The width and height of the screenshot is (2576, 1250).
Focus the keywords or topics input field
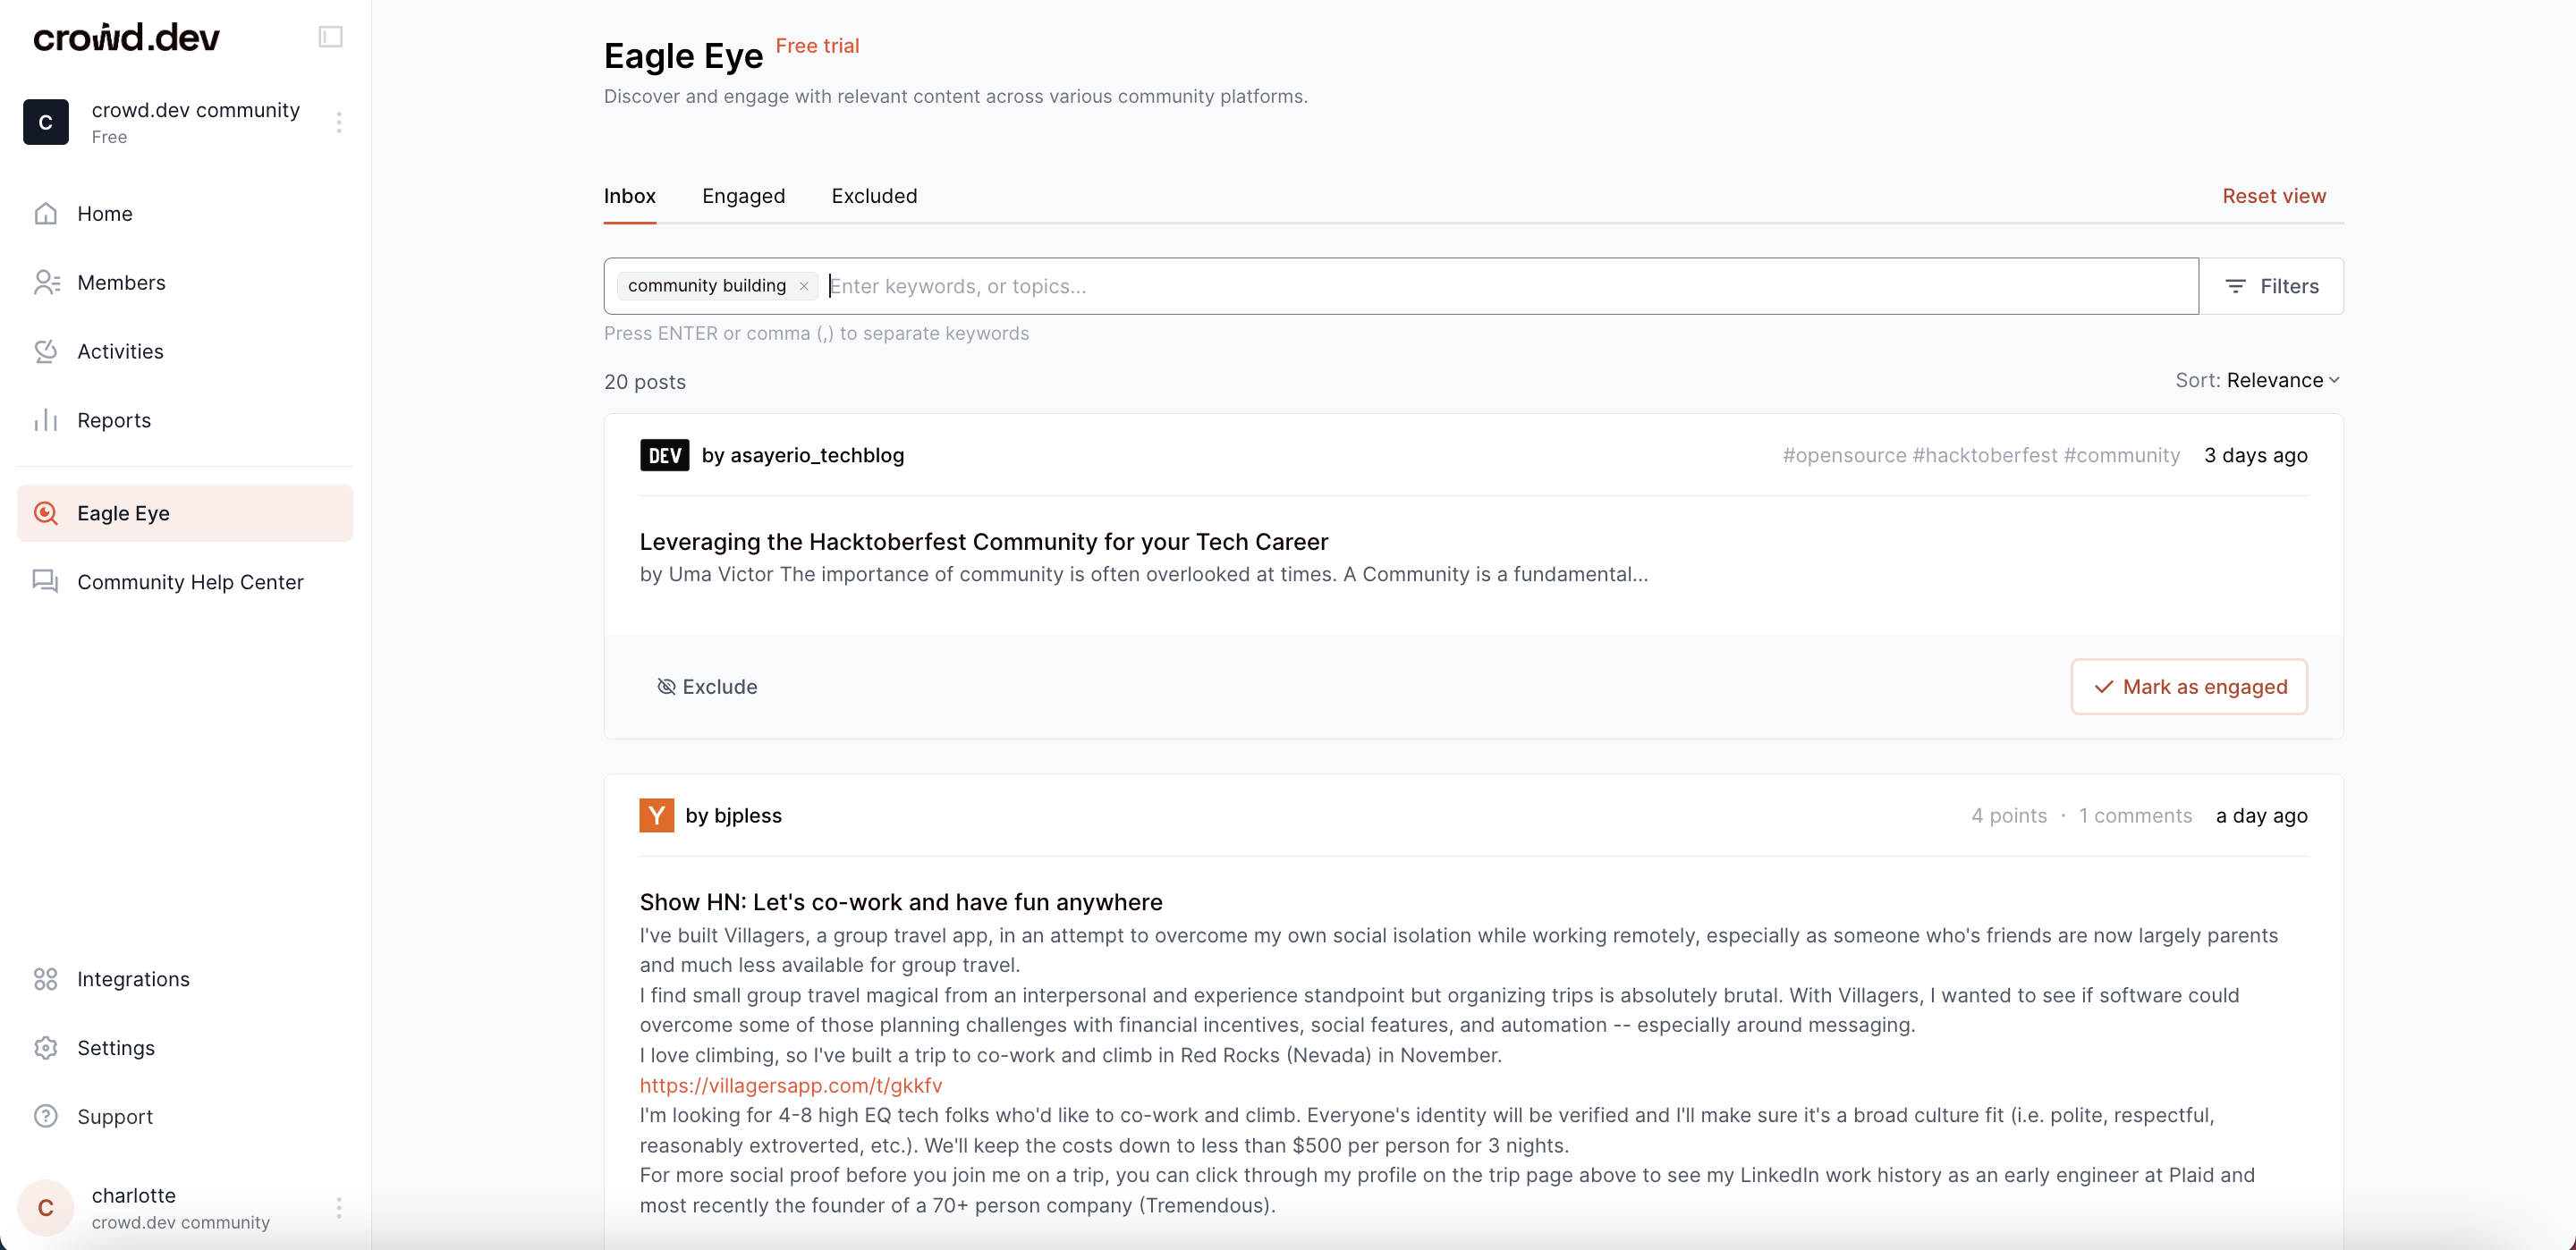tap(1400, 286)
